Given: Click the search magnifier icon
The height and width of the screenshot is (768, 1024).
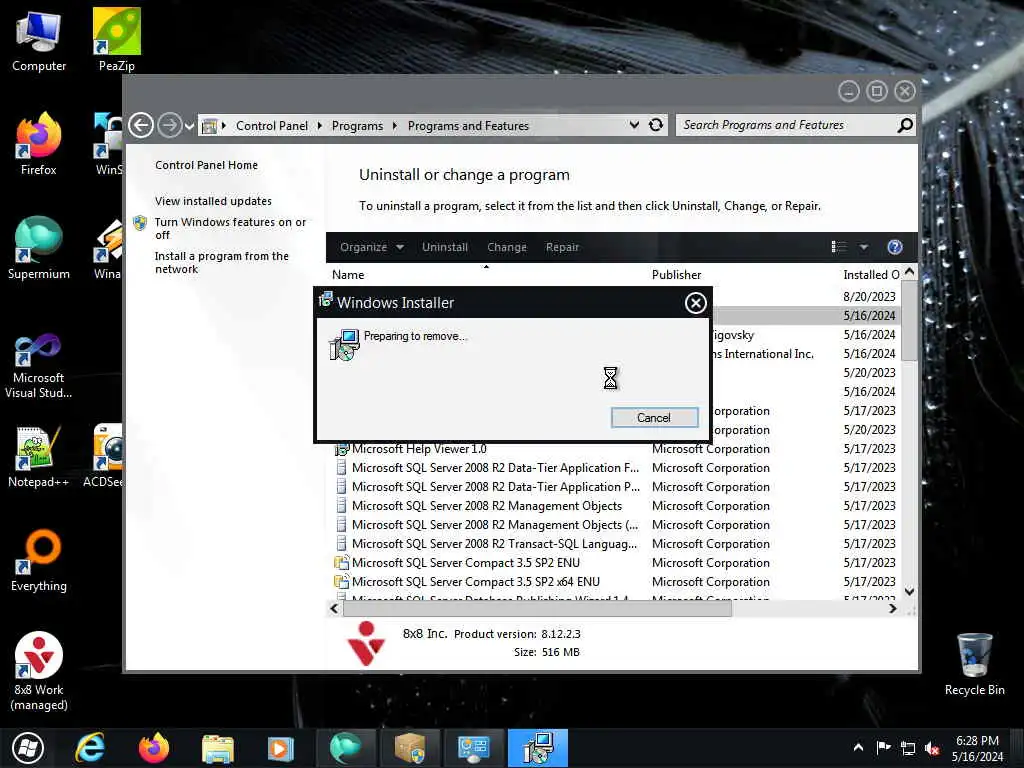Looking at the screenshot, I should coord(905,125).
